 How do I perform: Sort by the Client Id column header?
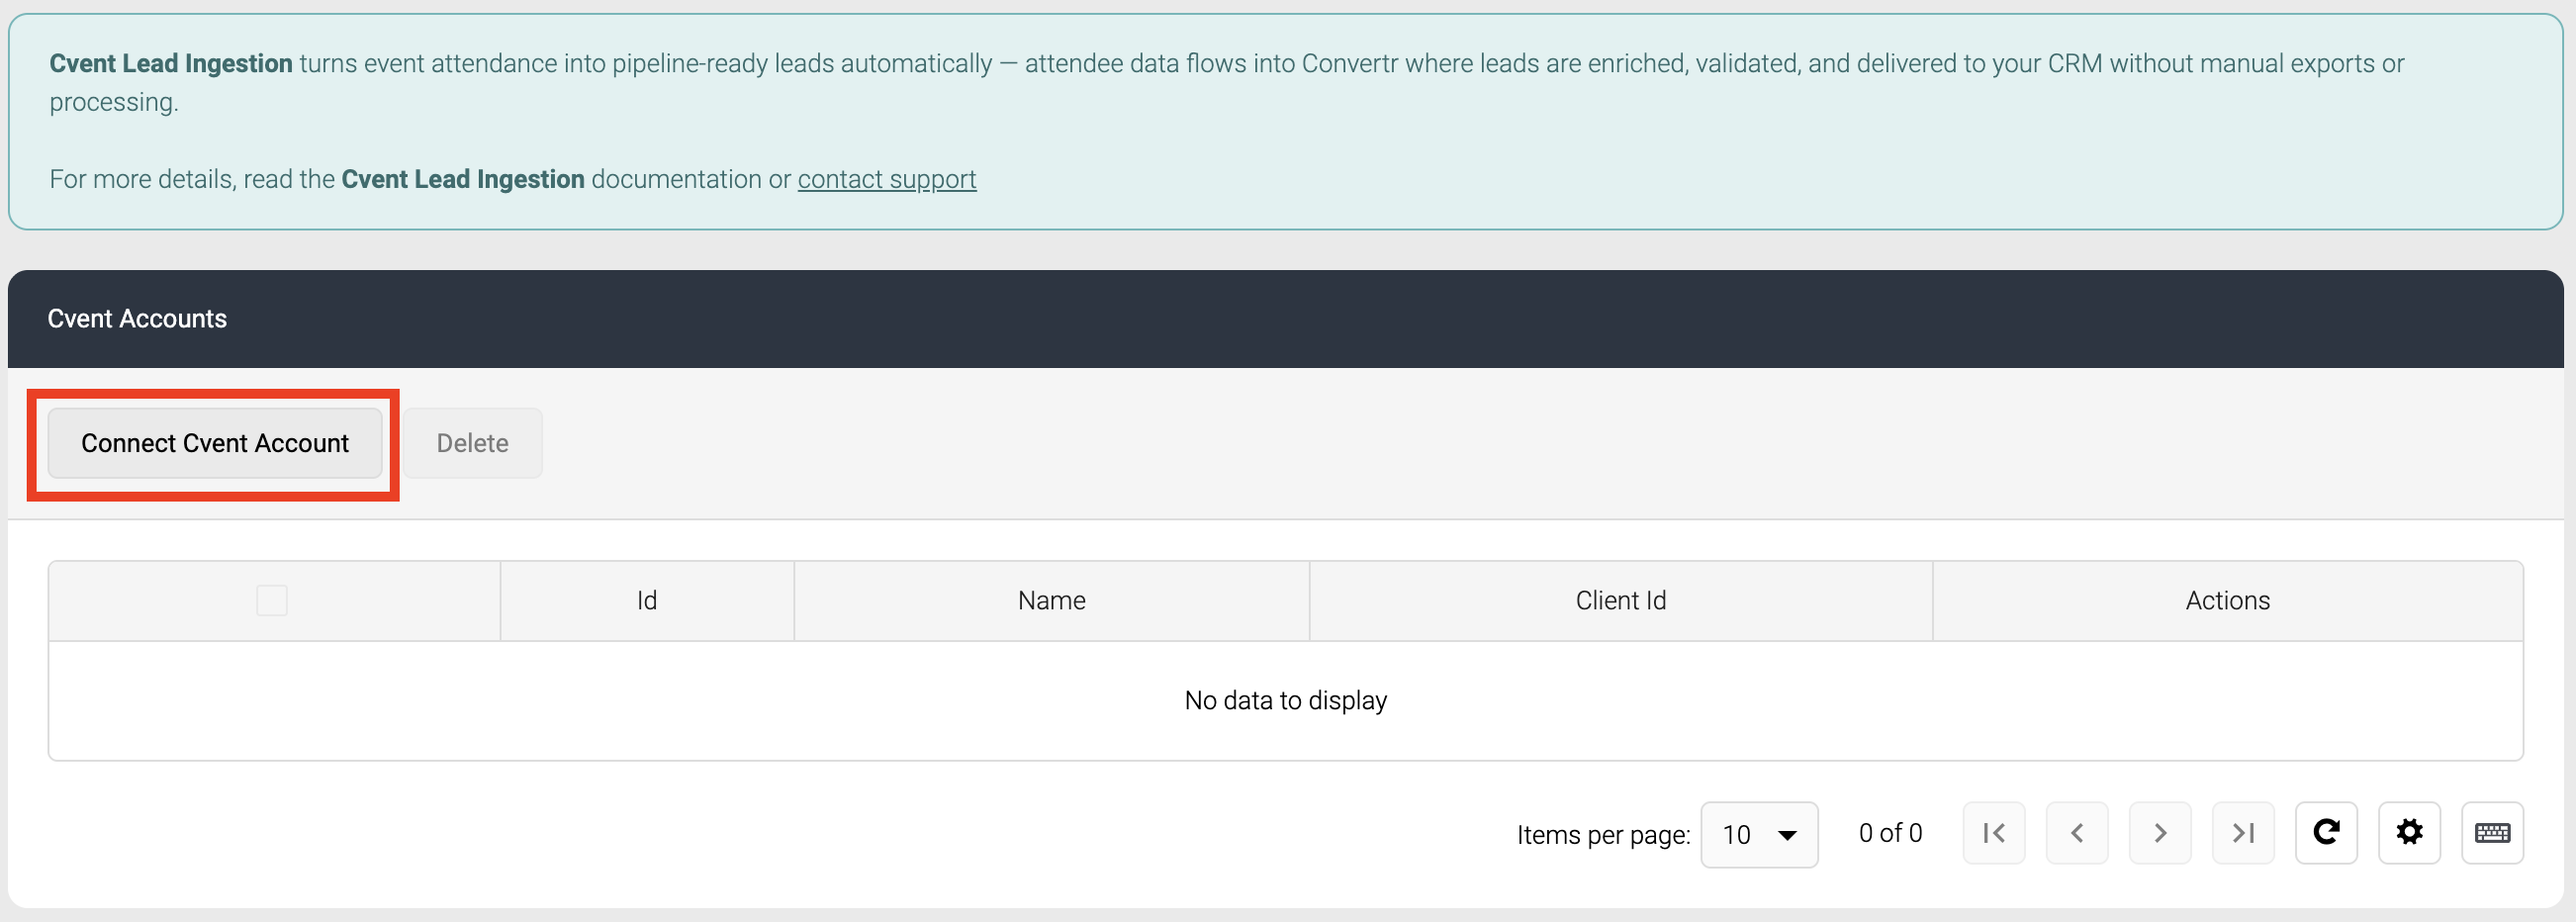point(1621,600)
